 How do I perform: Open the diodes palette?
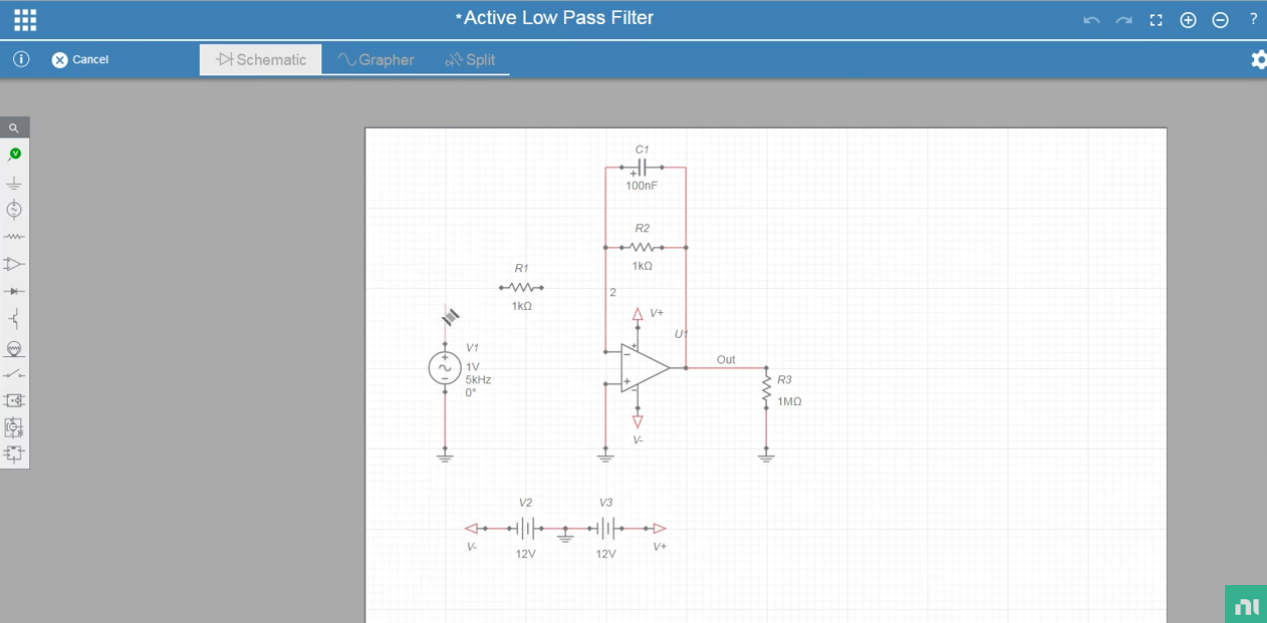pyautogui.click(x=14, y=291)
